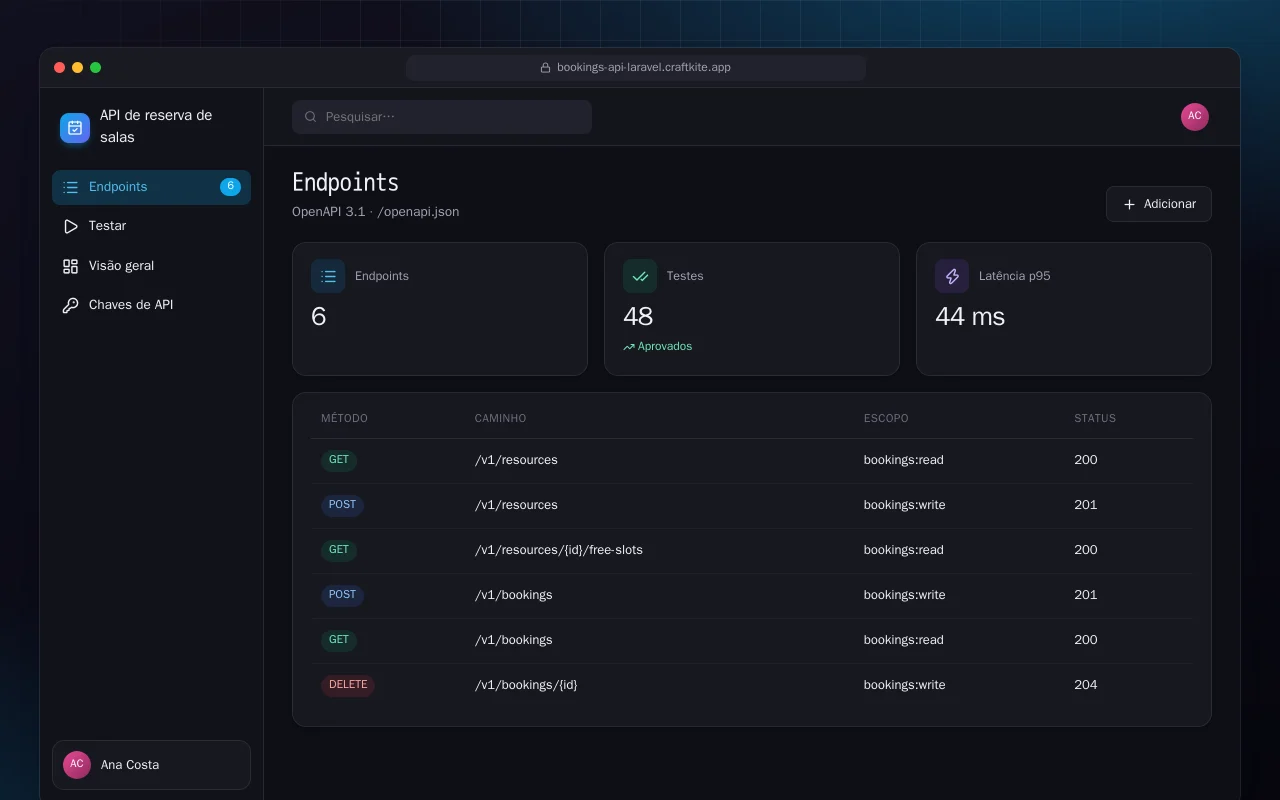This screenshot has width=1280, height=800.
Task: Focus the Pesquisar search field
Action: pyautogui.click(x=442, y=117)
